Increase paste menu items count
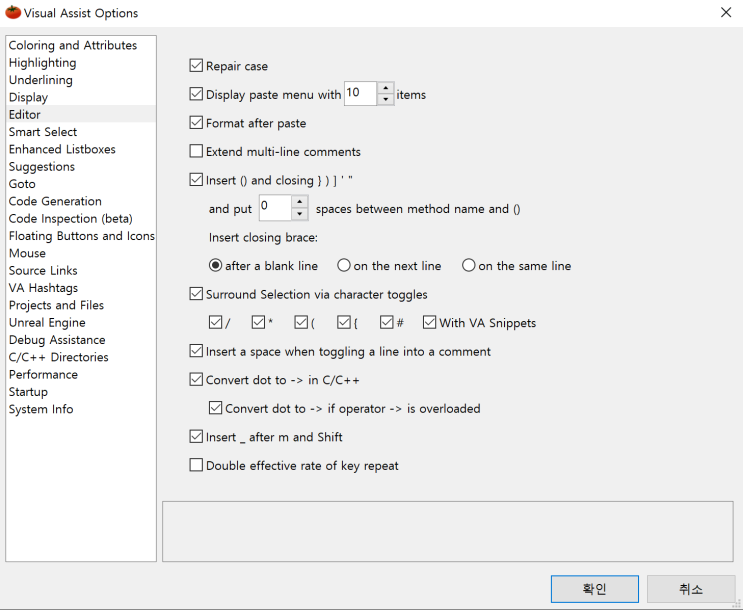The width and height of the screenshot is (743, 610). point(386,89)
